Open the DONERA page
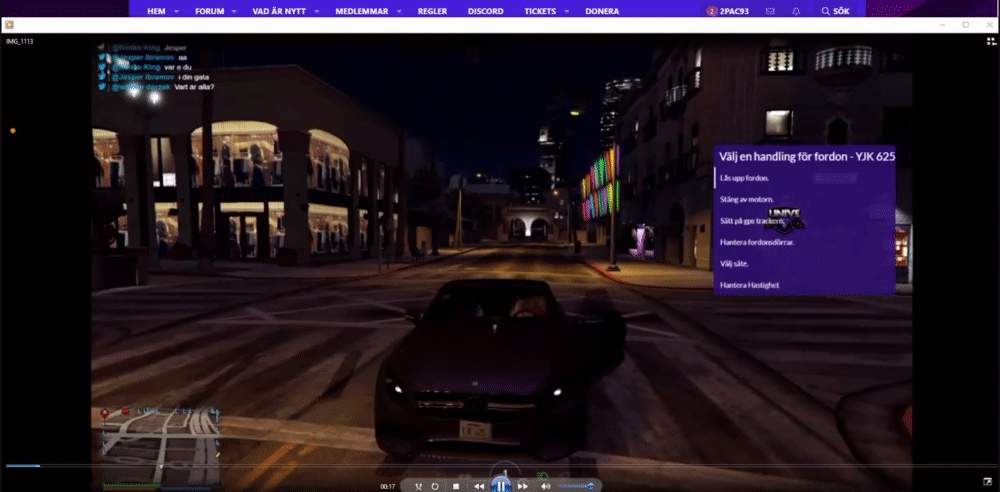 (x=602, y=11)
